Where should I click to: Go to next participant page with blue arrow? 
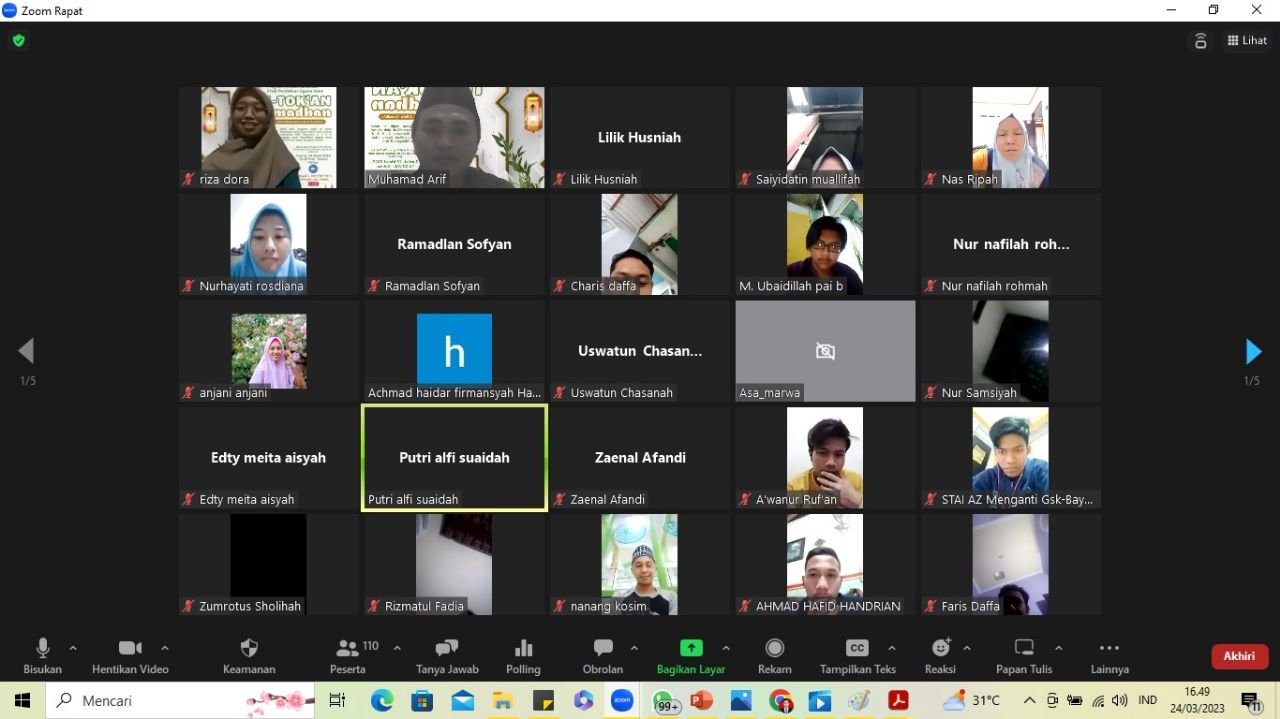click(x=1252, y=352)
